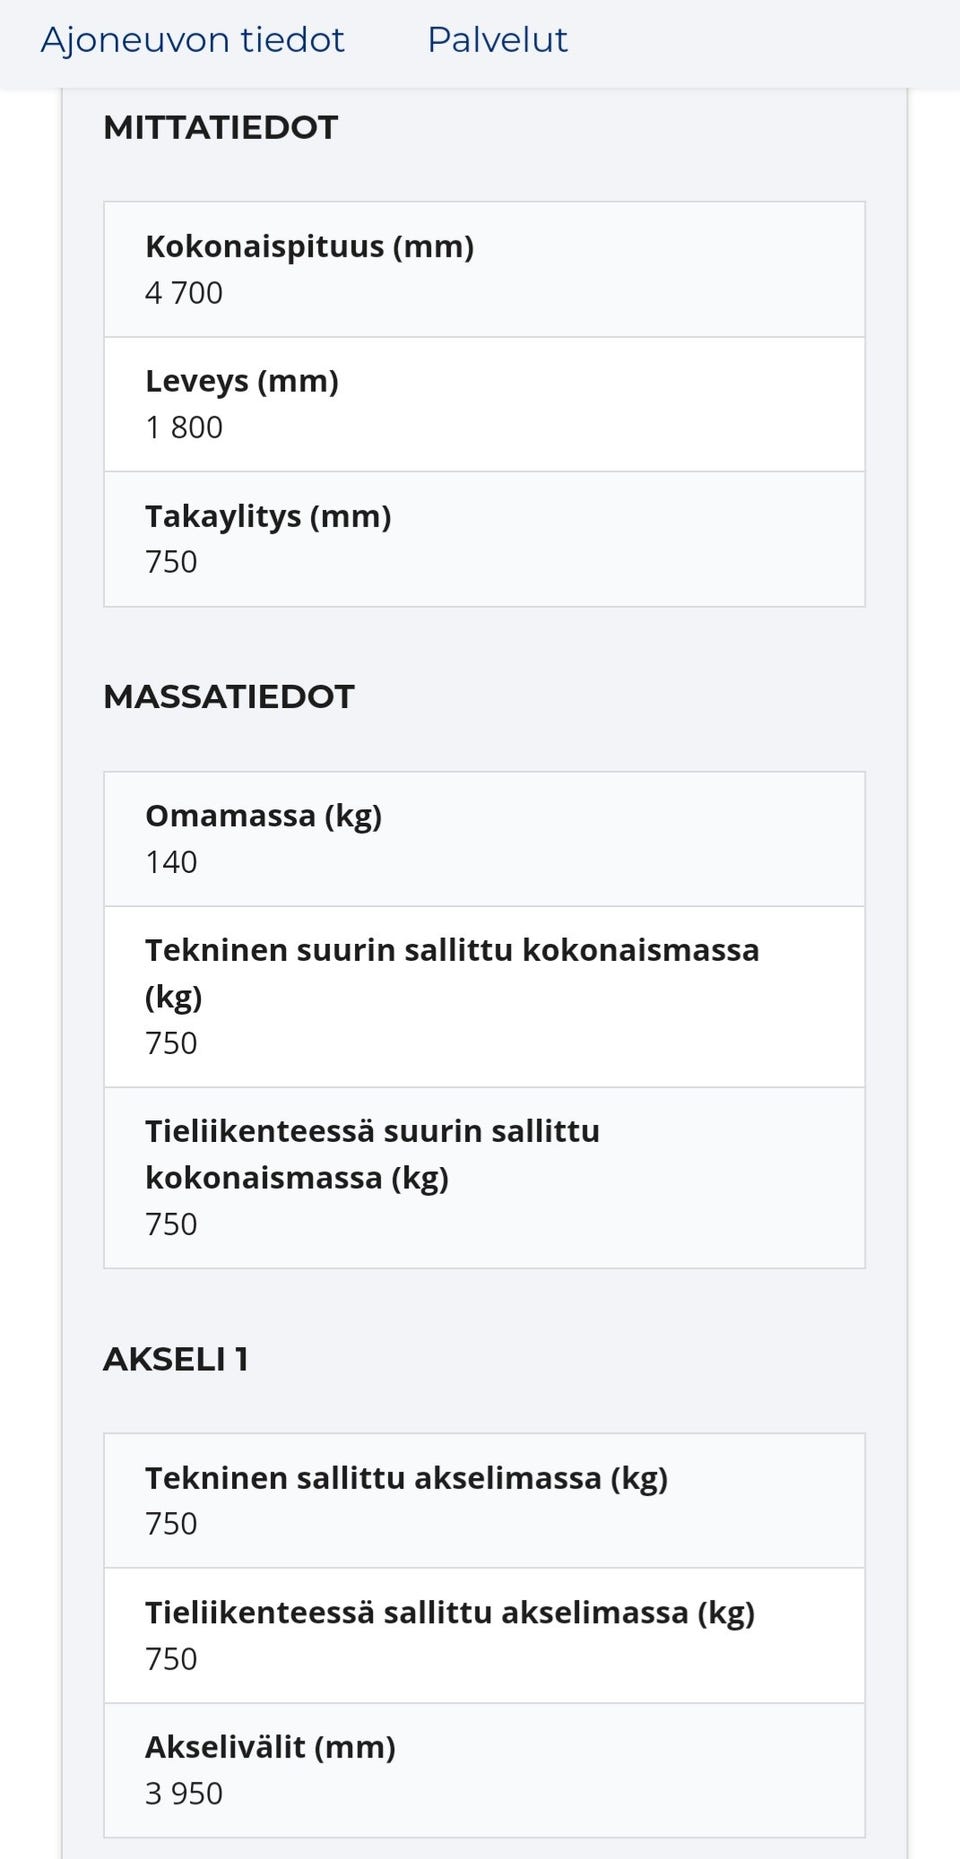Click the value 4 700 under Kokonaispituus
The height and width of the screenshot is (1859, 960).
(x=183, y=293)
